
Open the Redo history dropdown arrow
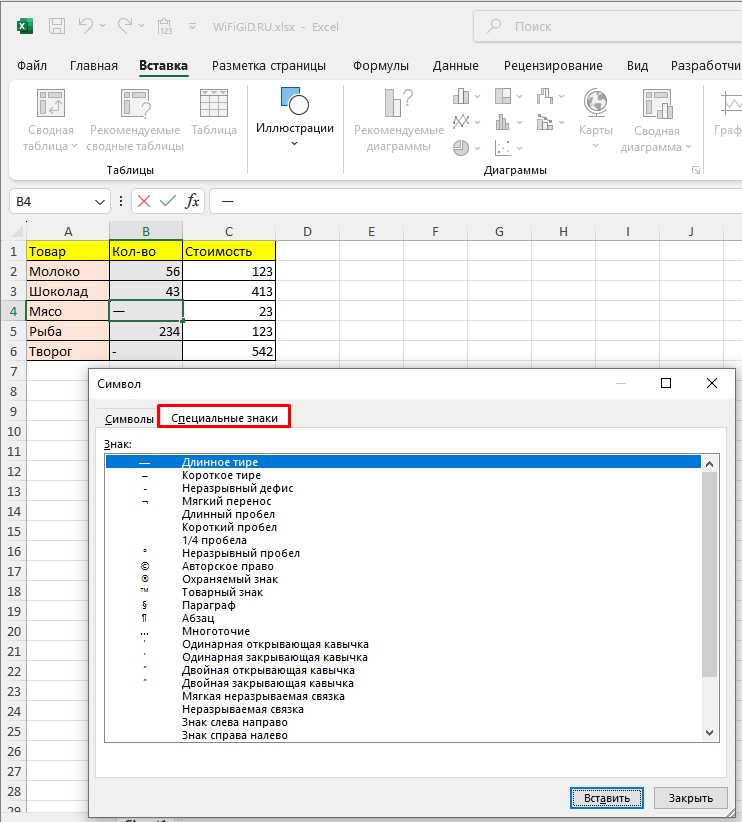(x=142, y=26)
